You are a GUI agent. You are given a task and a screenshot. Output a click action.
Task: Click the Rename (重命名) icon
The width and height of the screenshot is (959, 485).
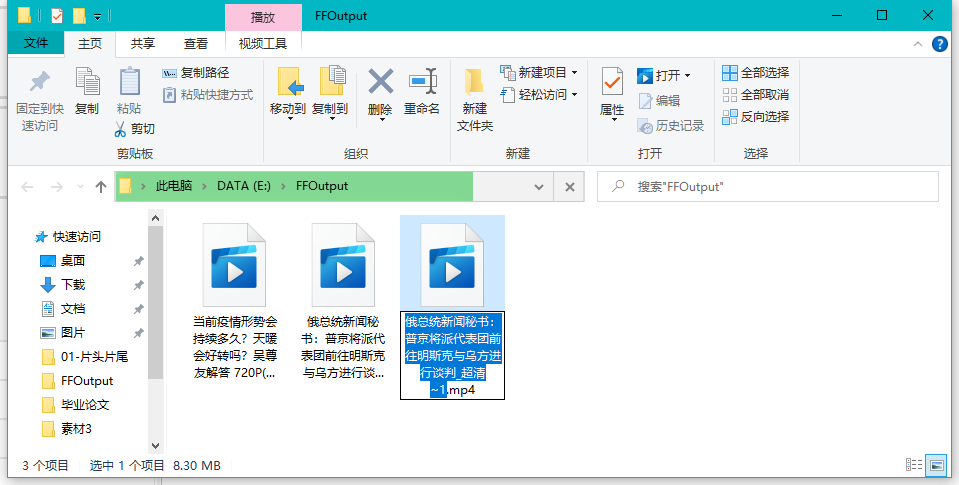[x=422, y=81]
